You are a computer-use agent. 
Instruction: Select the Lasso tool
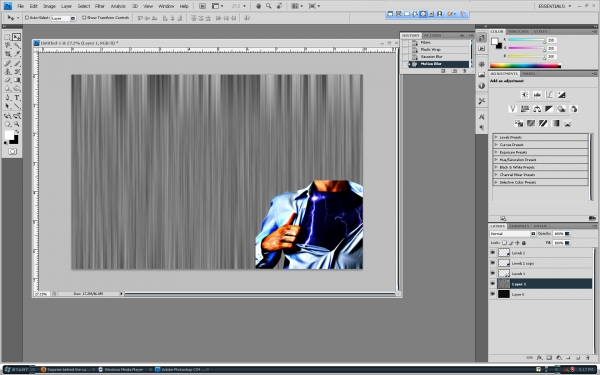[7, 46]
